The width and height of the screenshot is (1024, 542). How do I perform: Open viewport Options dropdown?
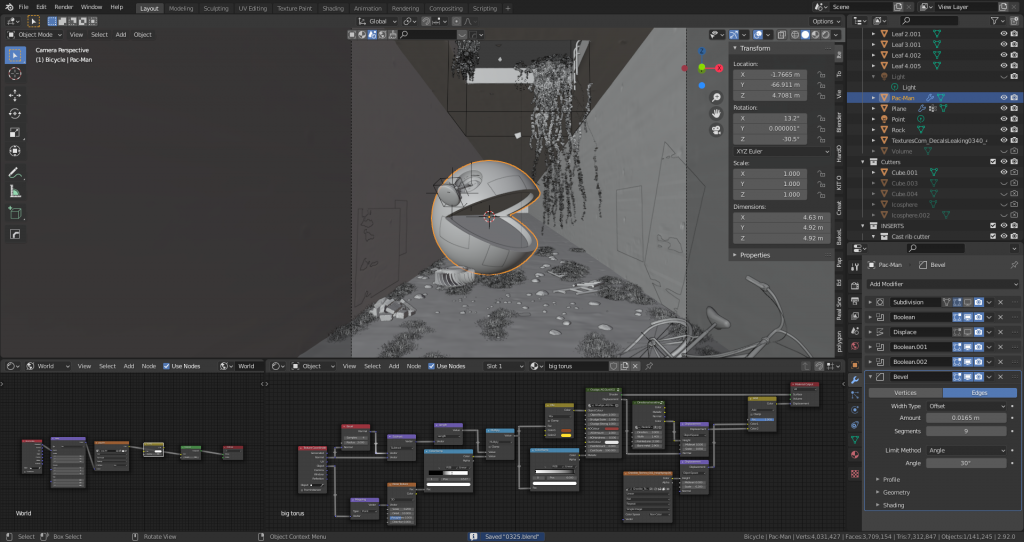(825, 22)
